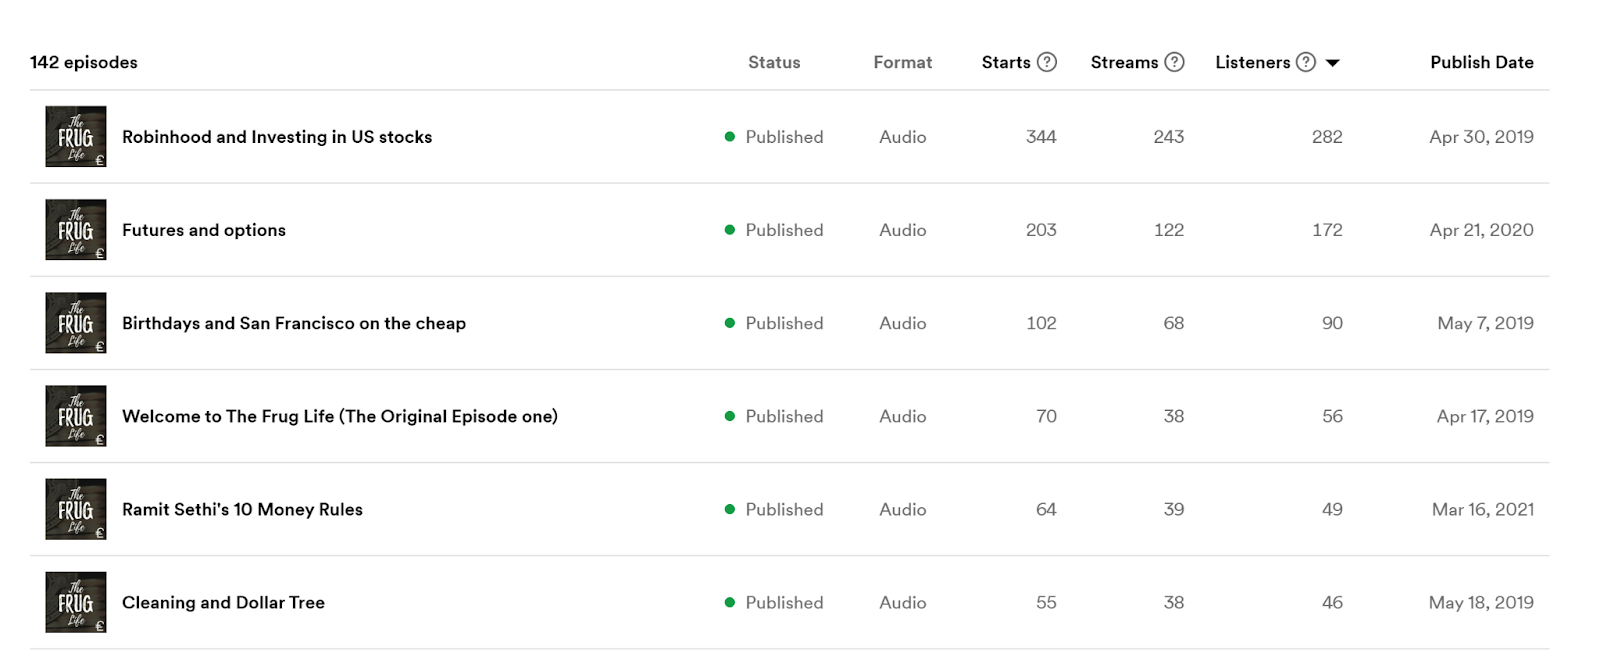
Task: Click the Streams help question-mark icon
Action: [1175, 62]
